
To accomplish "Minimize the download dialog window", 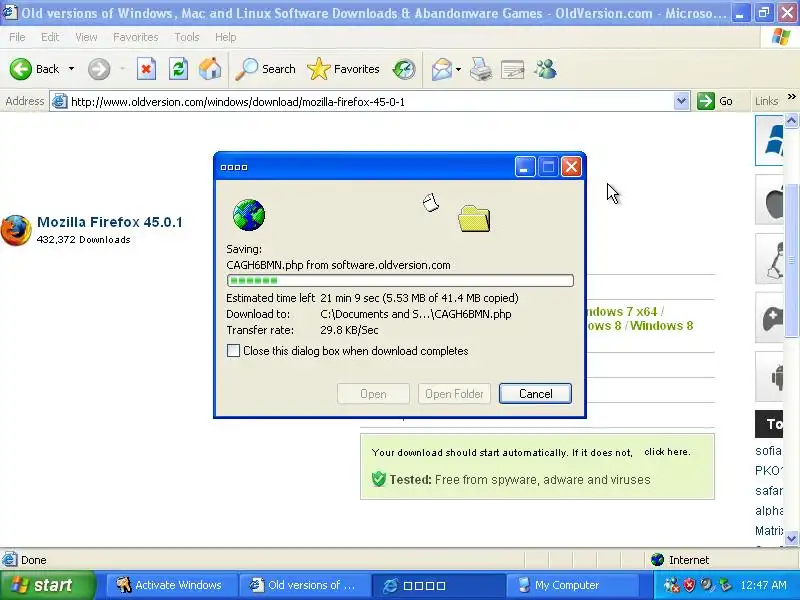I will (525, 167).
